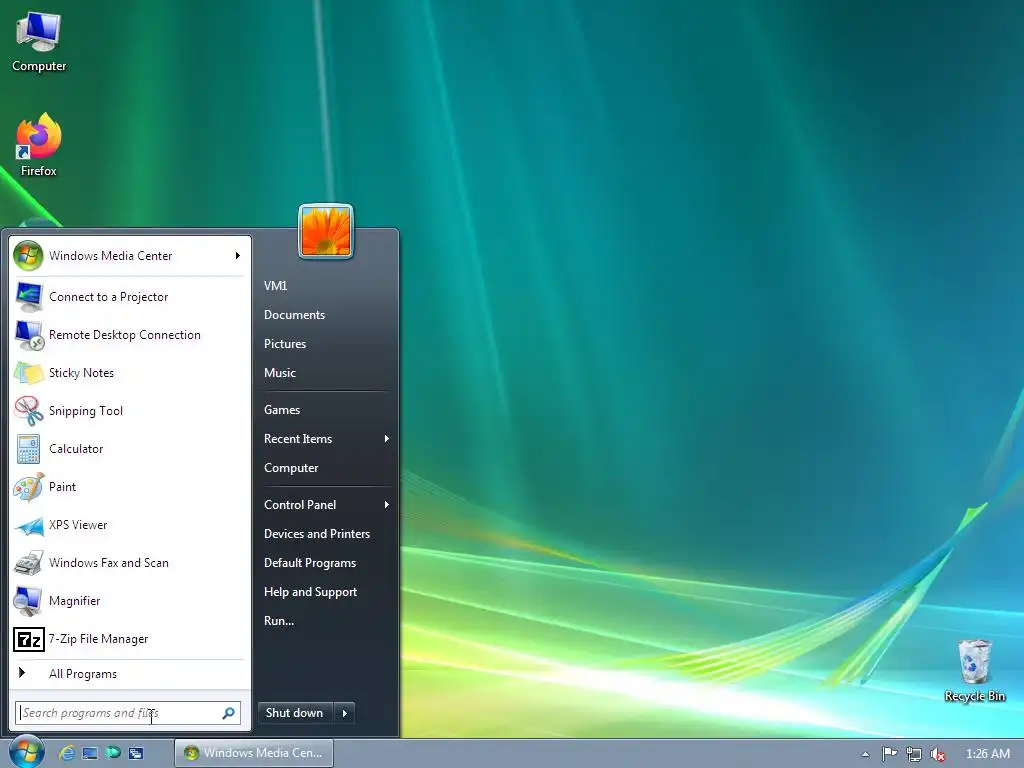Launch the Snipping Tool

129,411
